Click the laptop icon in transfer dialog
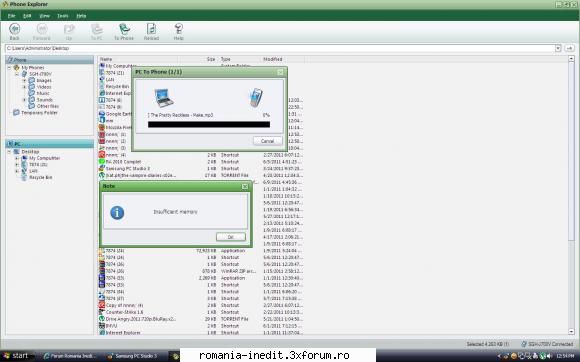The image size is (580, 362). (x=163, y=98)
